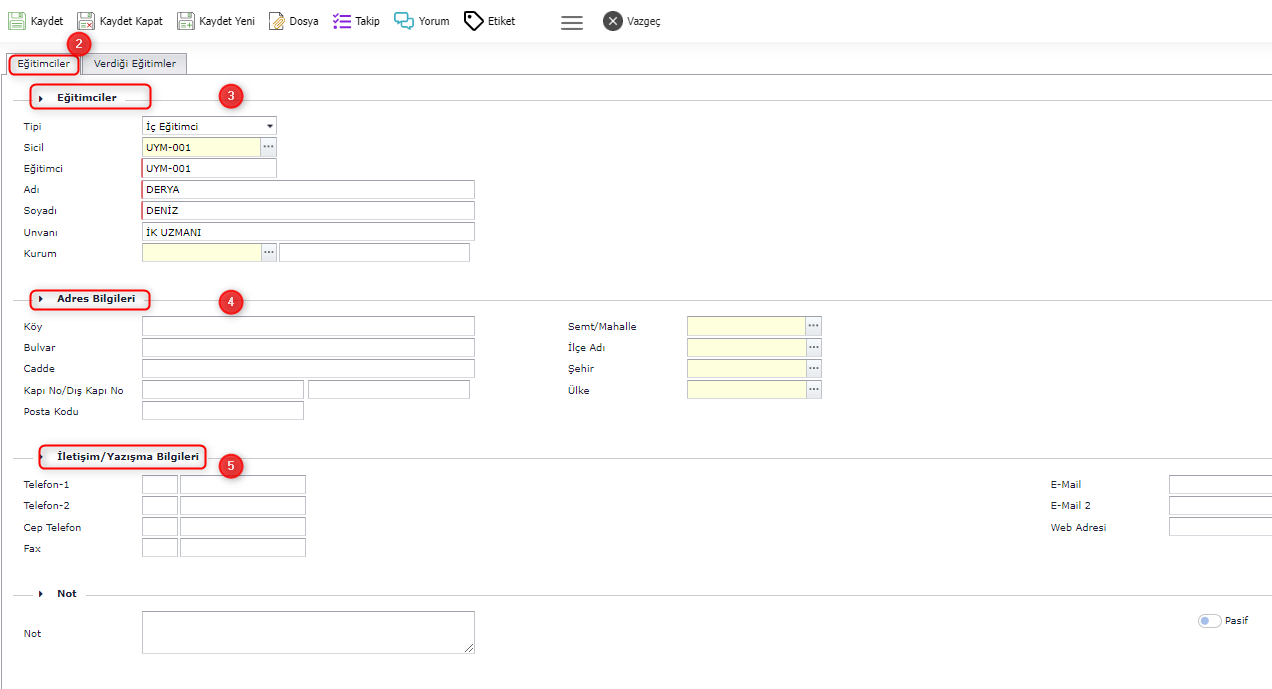Open the Takip checklist icon
1272x689 pixels.
point(342,21)
